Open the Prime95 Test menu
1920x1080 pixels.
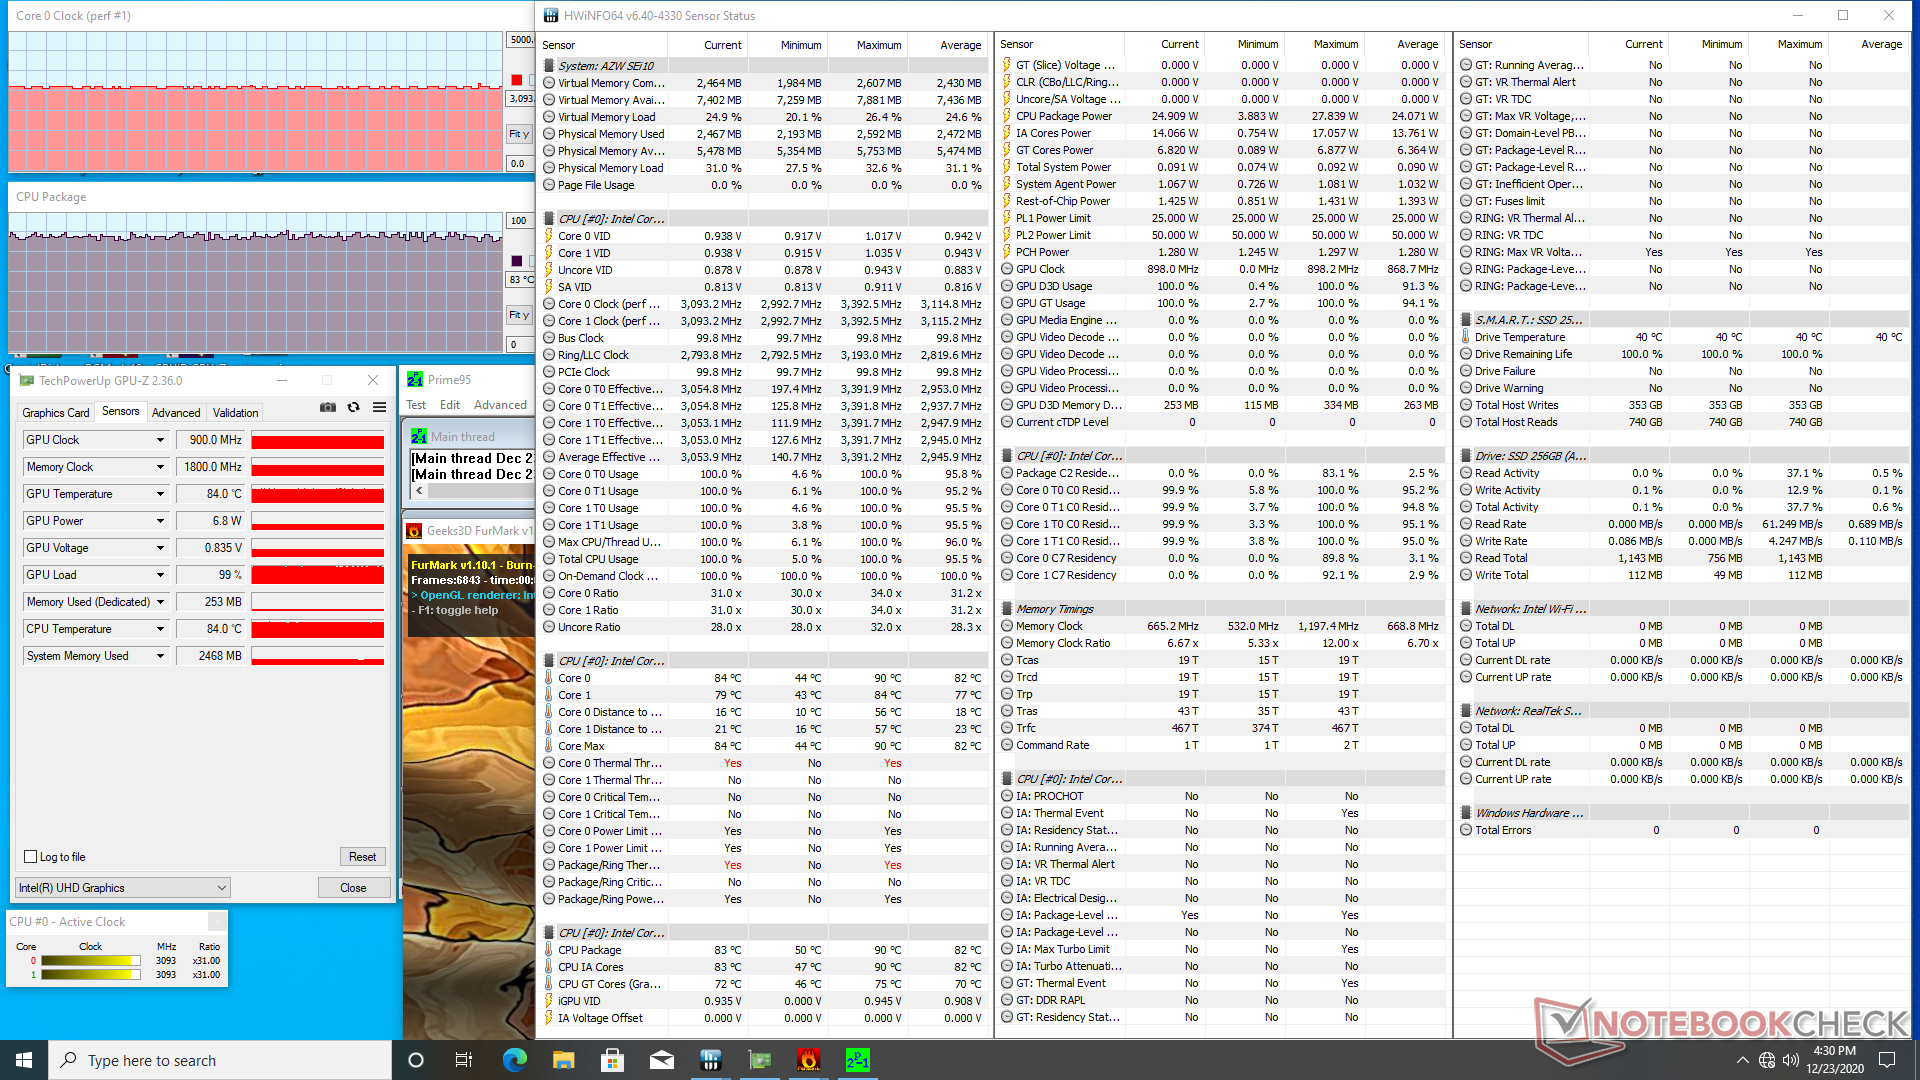pos(416,405)
